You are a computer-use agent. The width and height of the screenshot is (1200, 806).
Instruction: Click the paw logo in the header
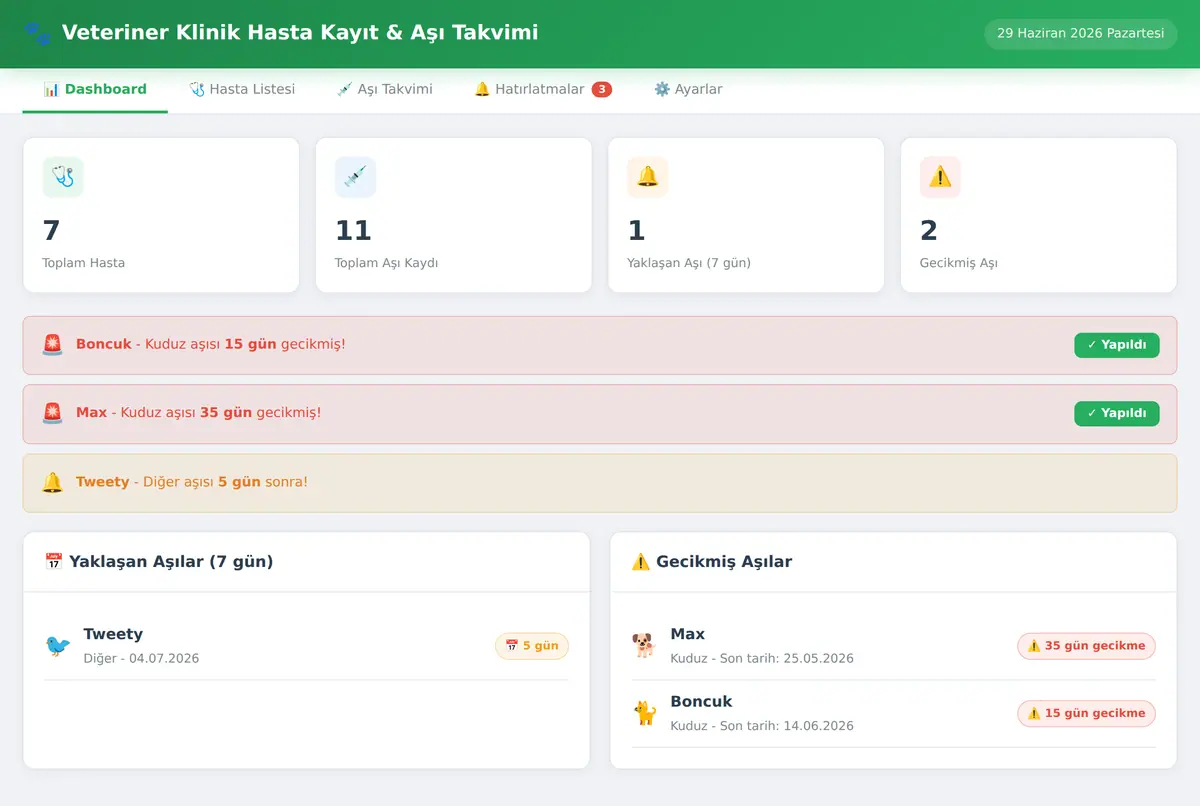click(37, 33)
